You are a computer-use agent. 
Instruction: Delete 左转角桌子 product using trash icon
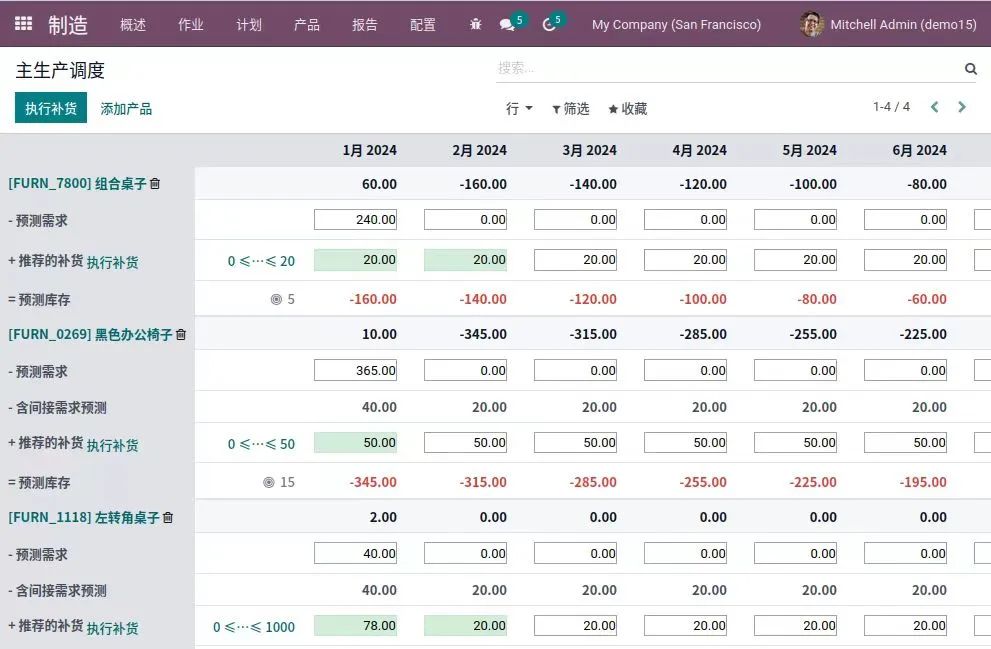pos(168,518)
